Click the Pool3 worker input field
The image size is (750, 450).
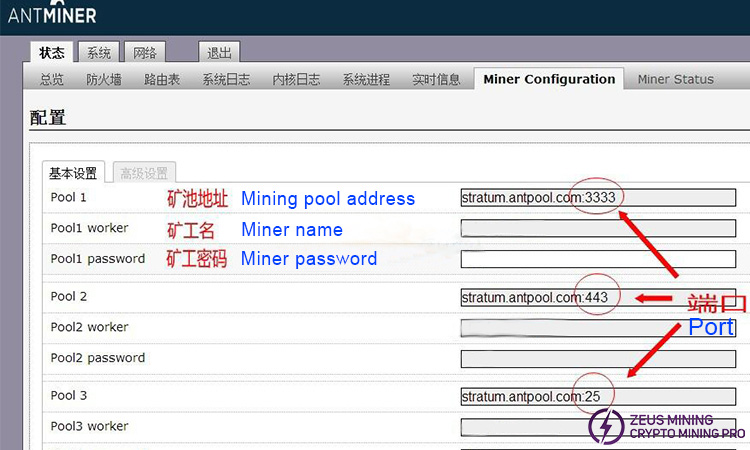click(x=598, y=427)
